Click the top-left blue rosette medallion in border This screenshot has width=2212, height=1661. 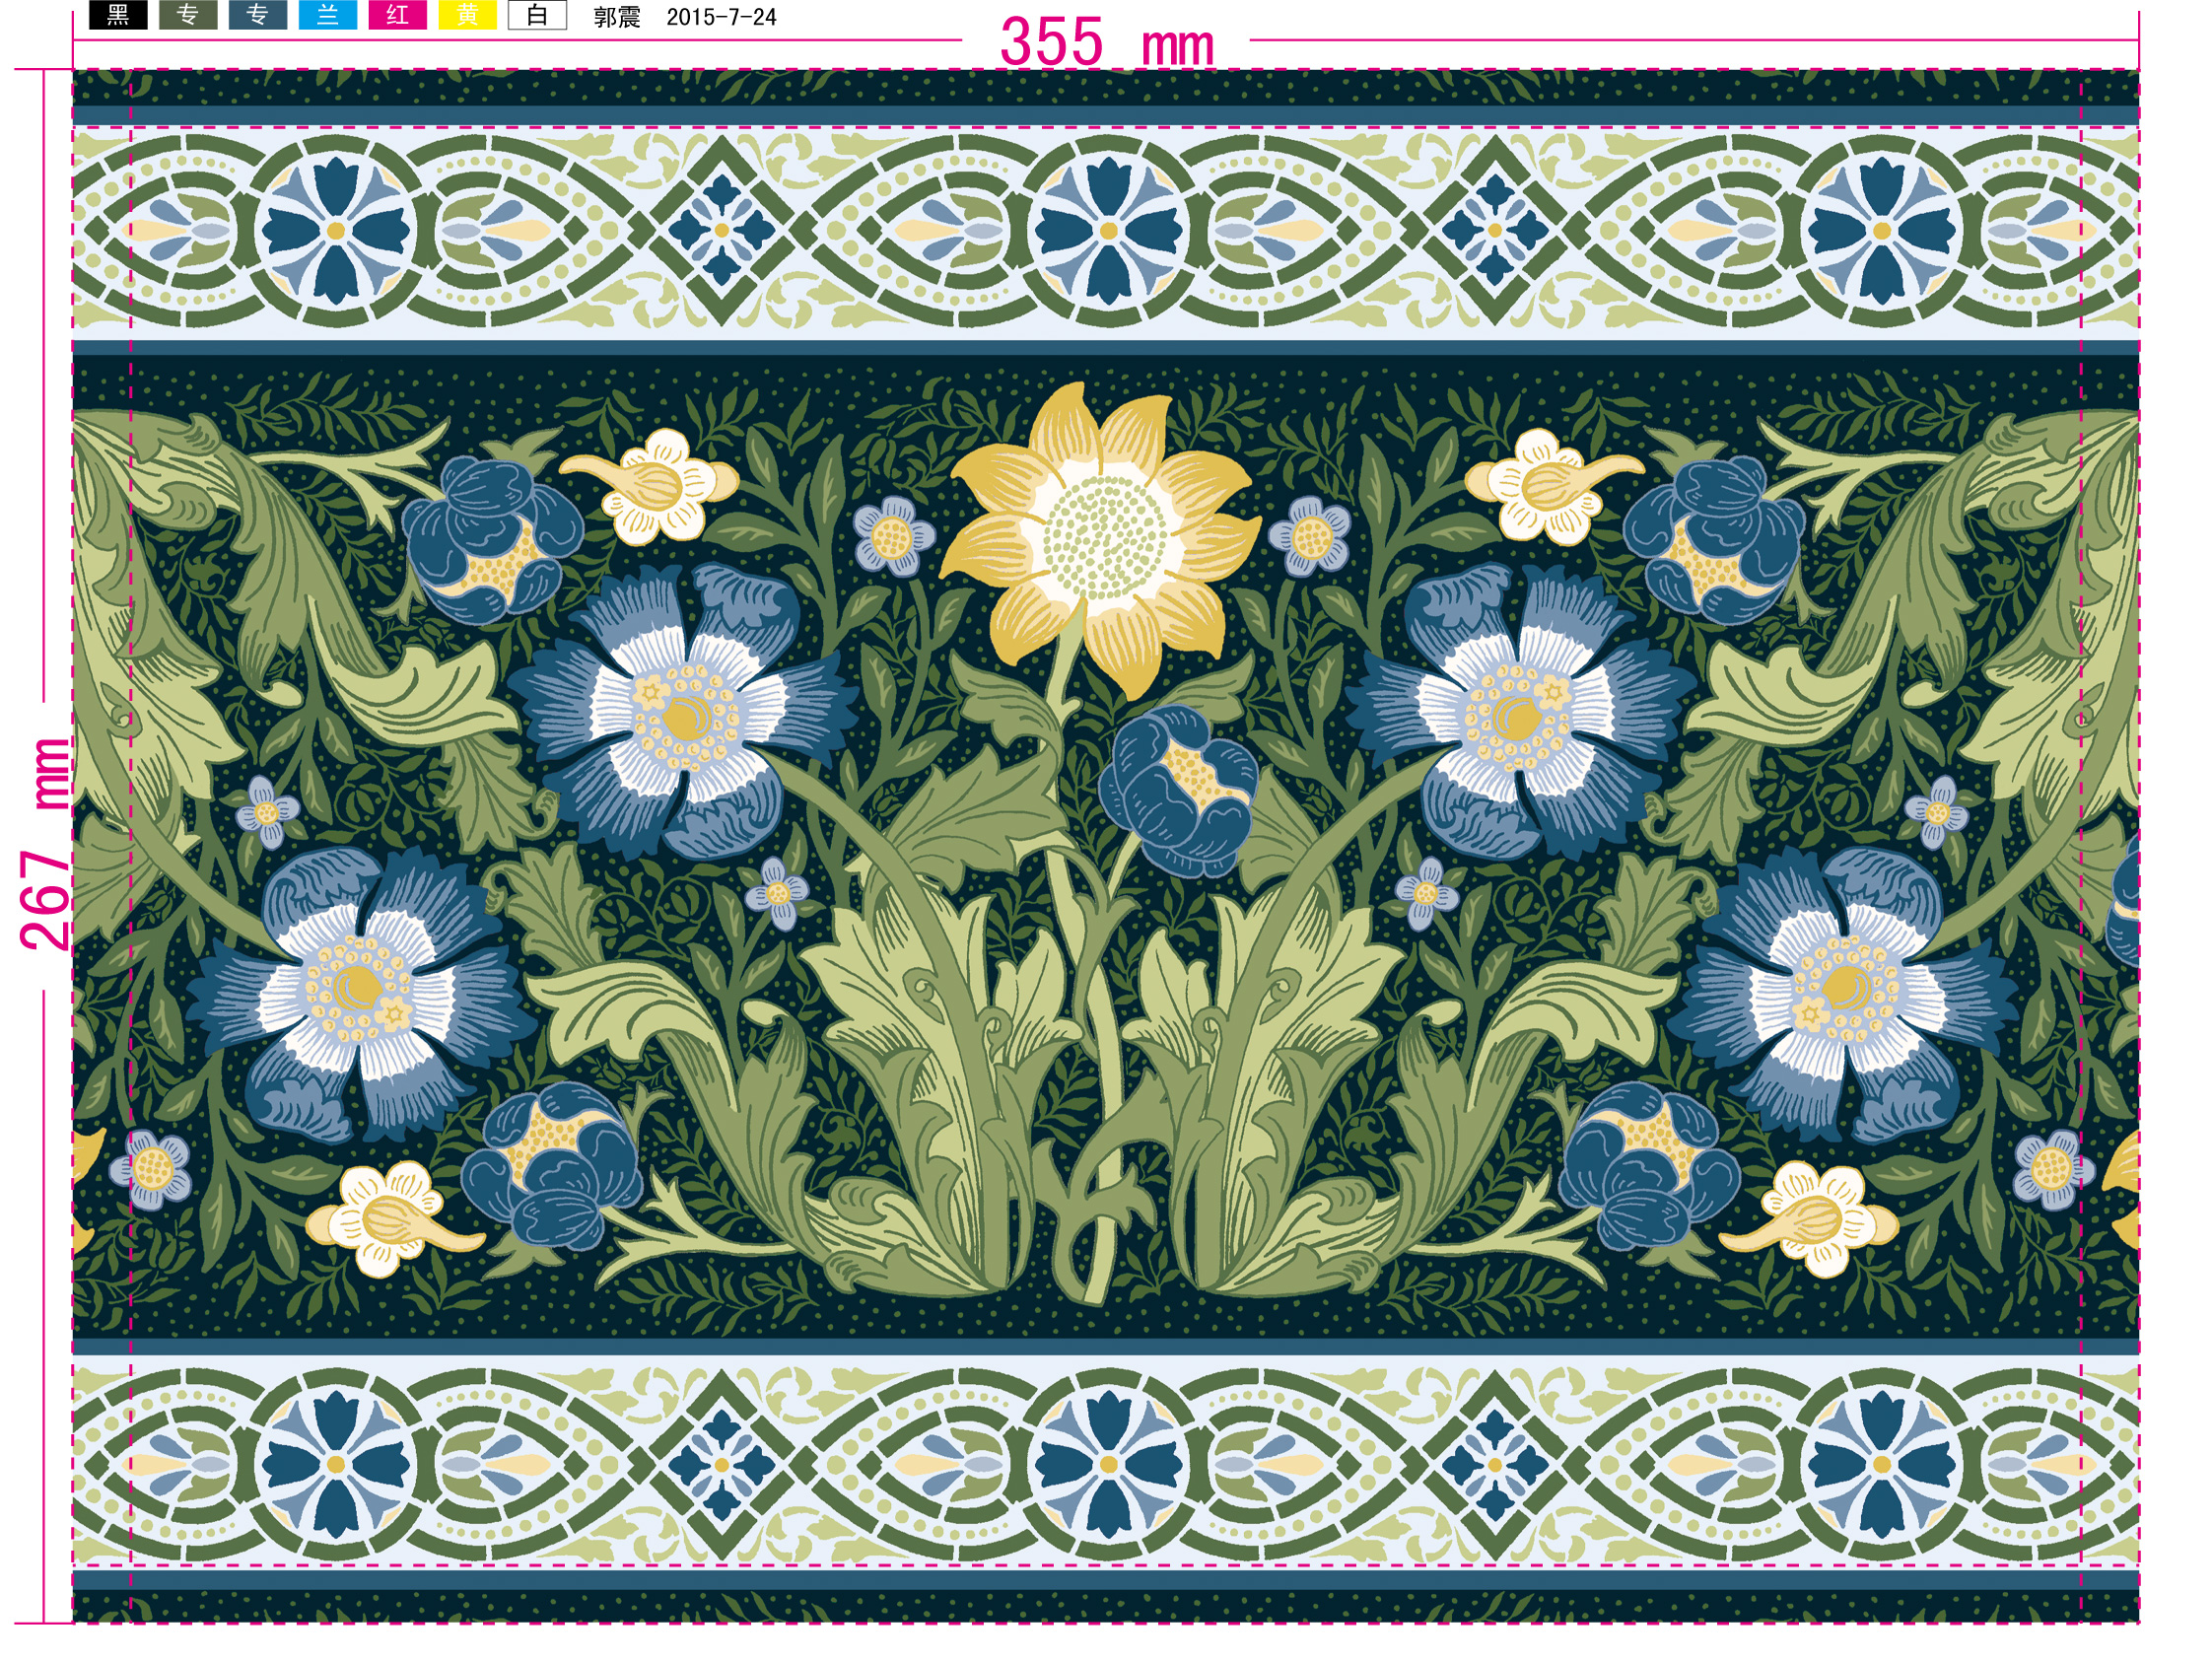pyautogui.click(x=335, y=230)
